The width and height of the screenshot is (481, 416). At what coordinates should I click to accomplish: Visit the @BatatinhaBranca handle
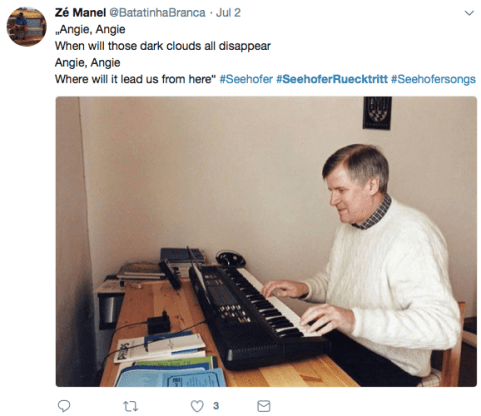157,13
